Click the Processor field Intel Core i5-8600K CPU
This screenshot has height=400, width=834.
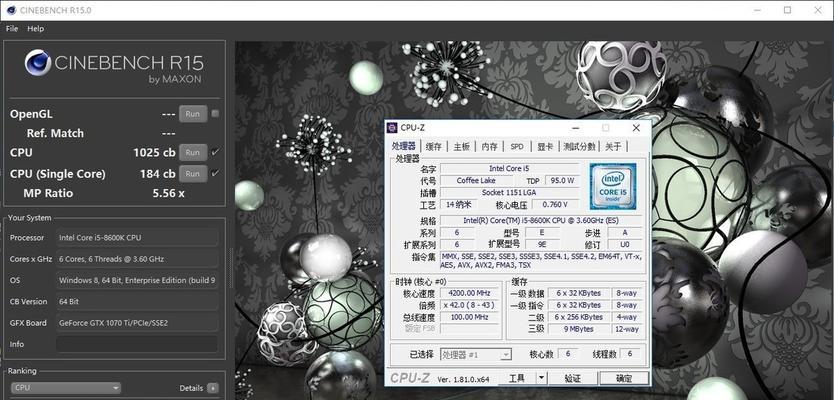pyautogui.click(x=137, y=238)
